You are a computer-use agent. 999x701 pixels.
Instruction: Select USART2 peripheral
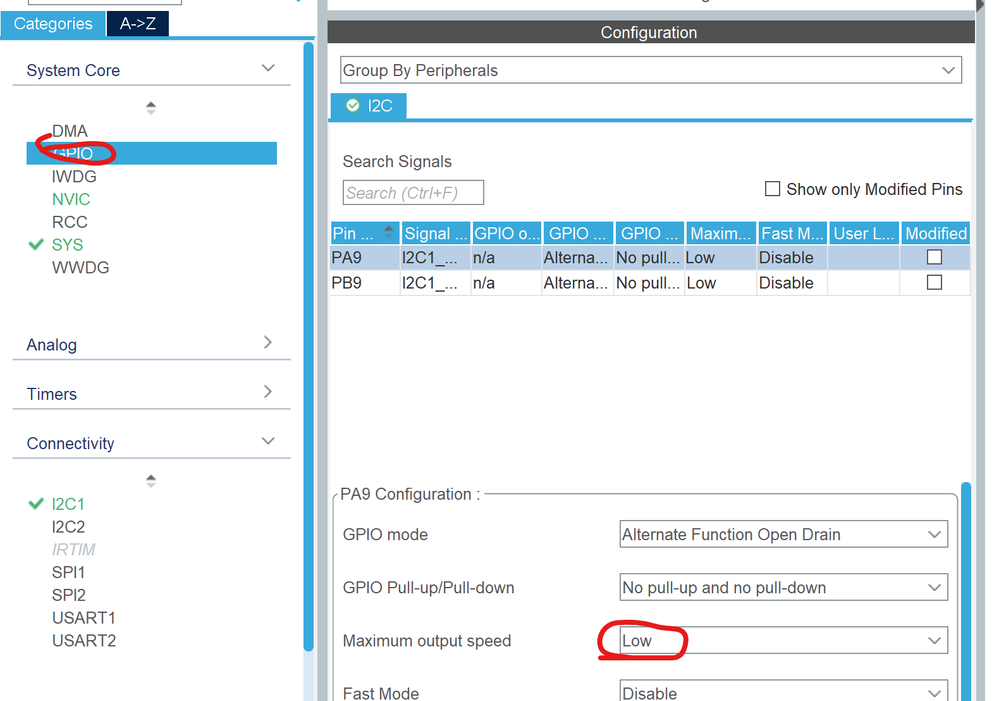tap(84, 640)
